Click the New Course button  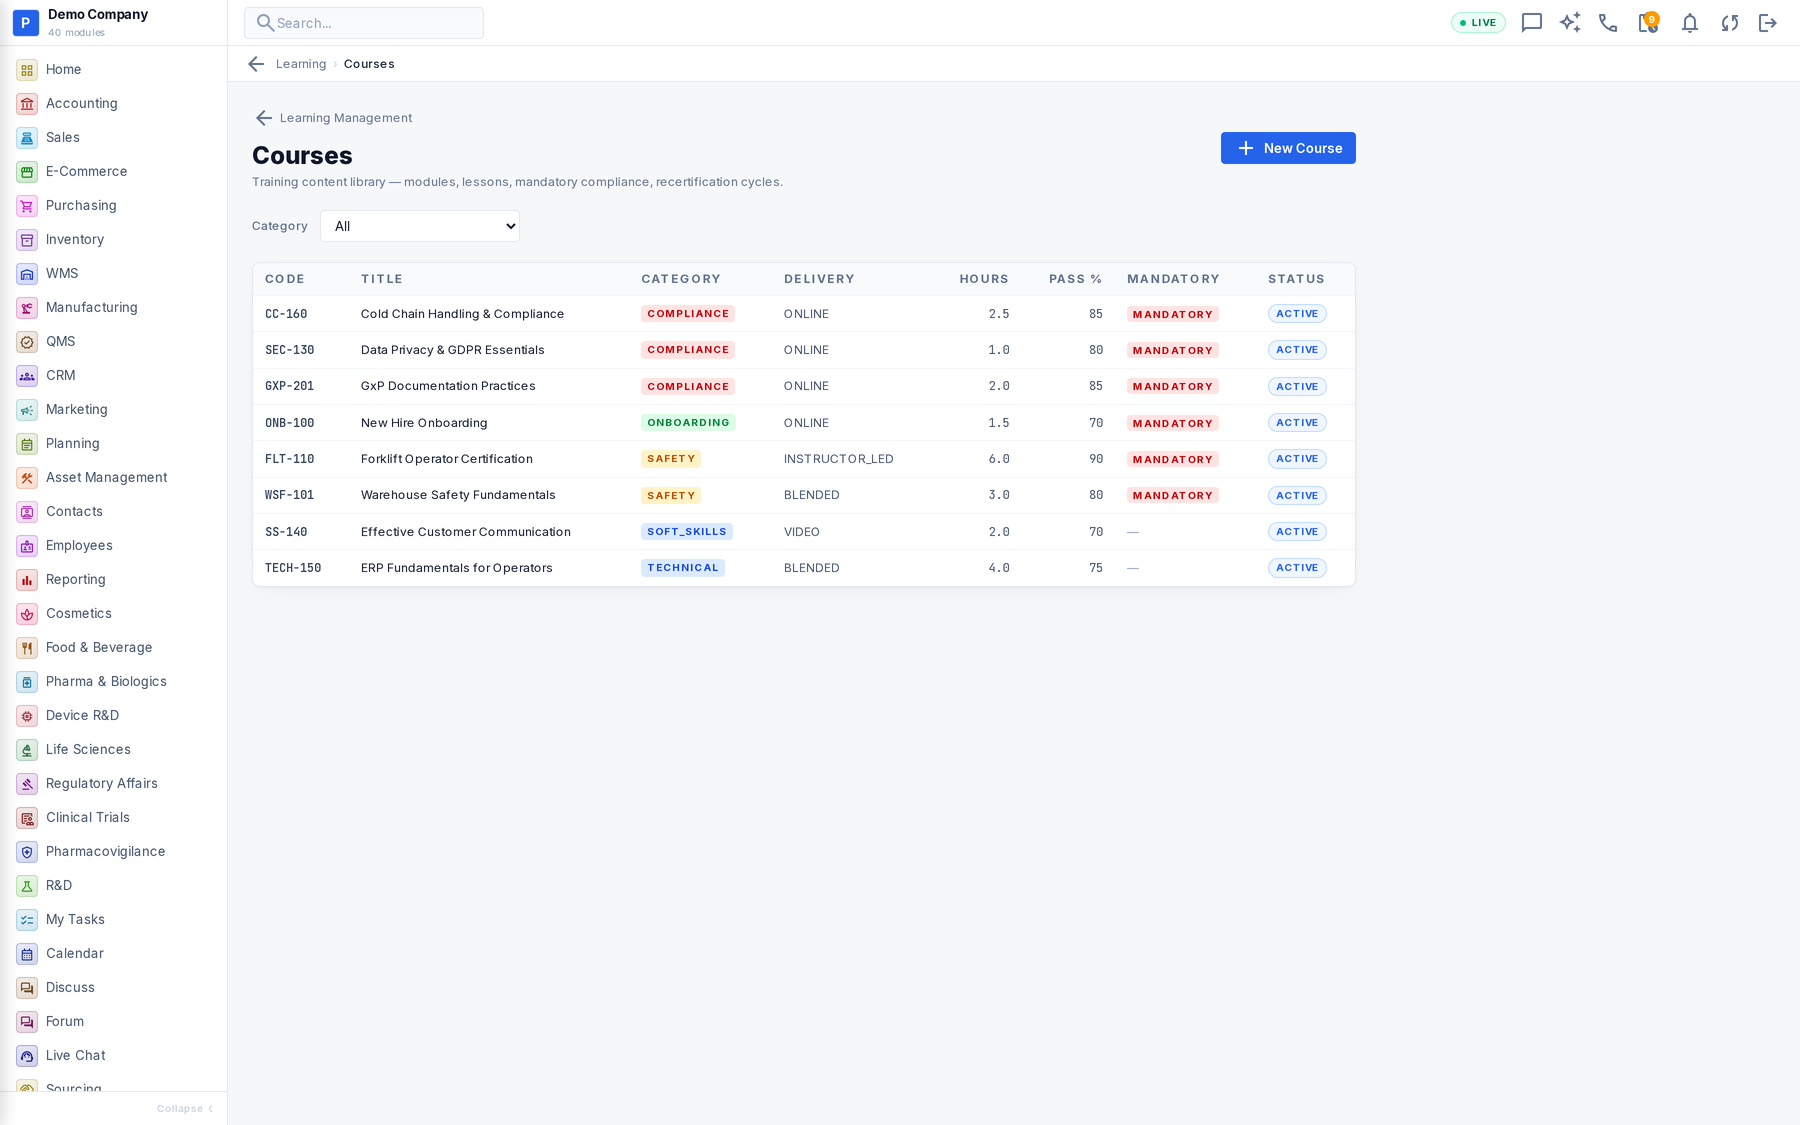point(1288,148)
